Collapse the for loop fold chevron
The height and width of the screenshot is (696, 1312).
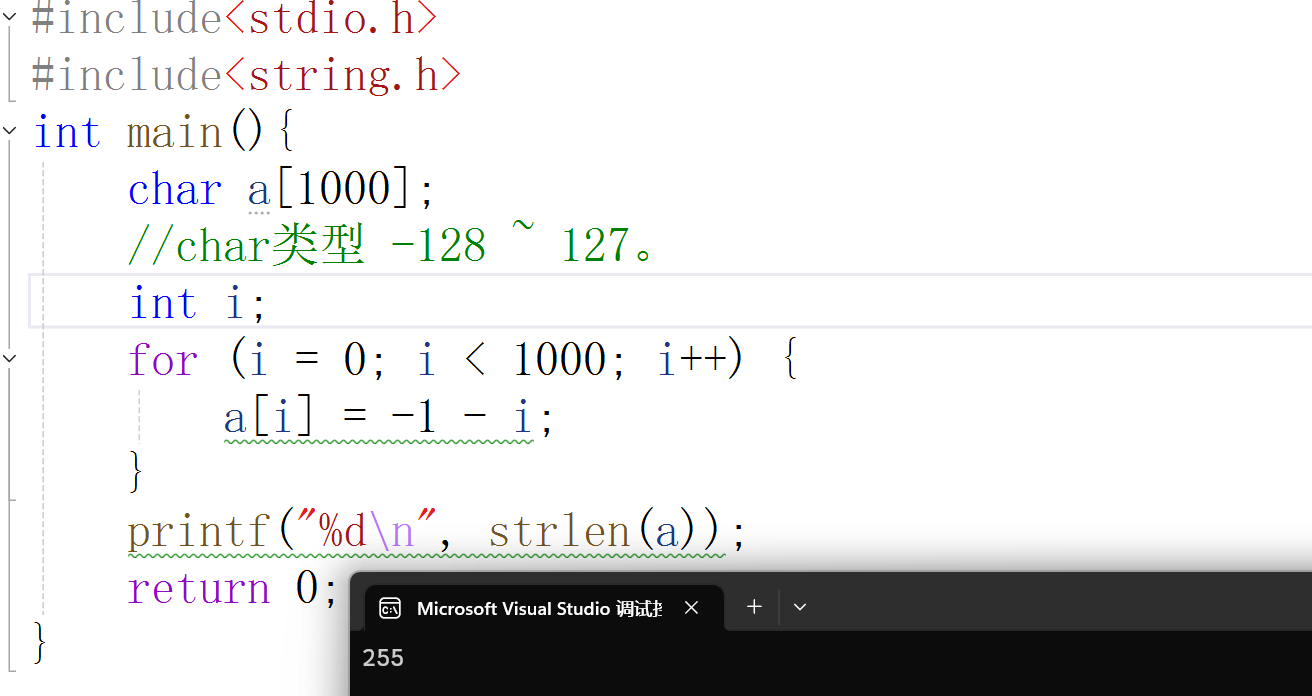tap(10, 357)
